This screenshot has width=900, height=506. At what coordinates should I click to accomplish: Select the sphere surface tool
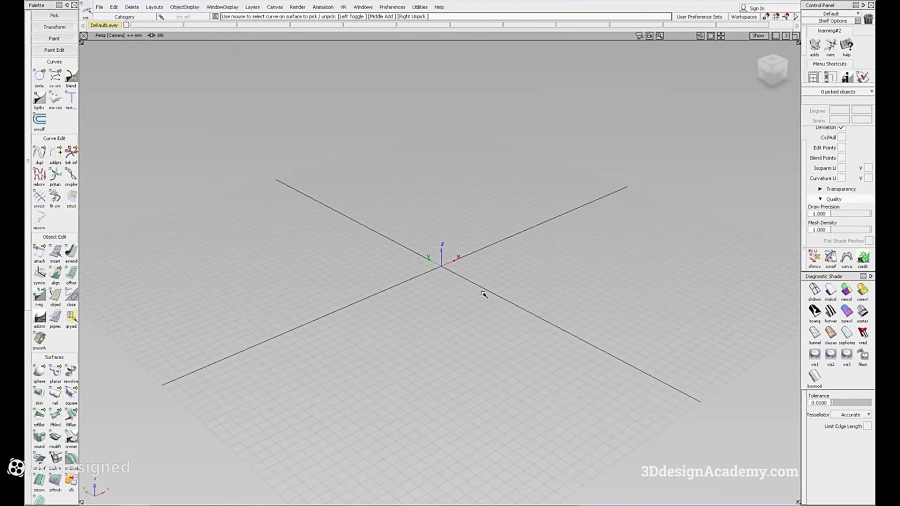click(x=39, y=371)
